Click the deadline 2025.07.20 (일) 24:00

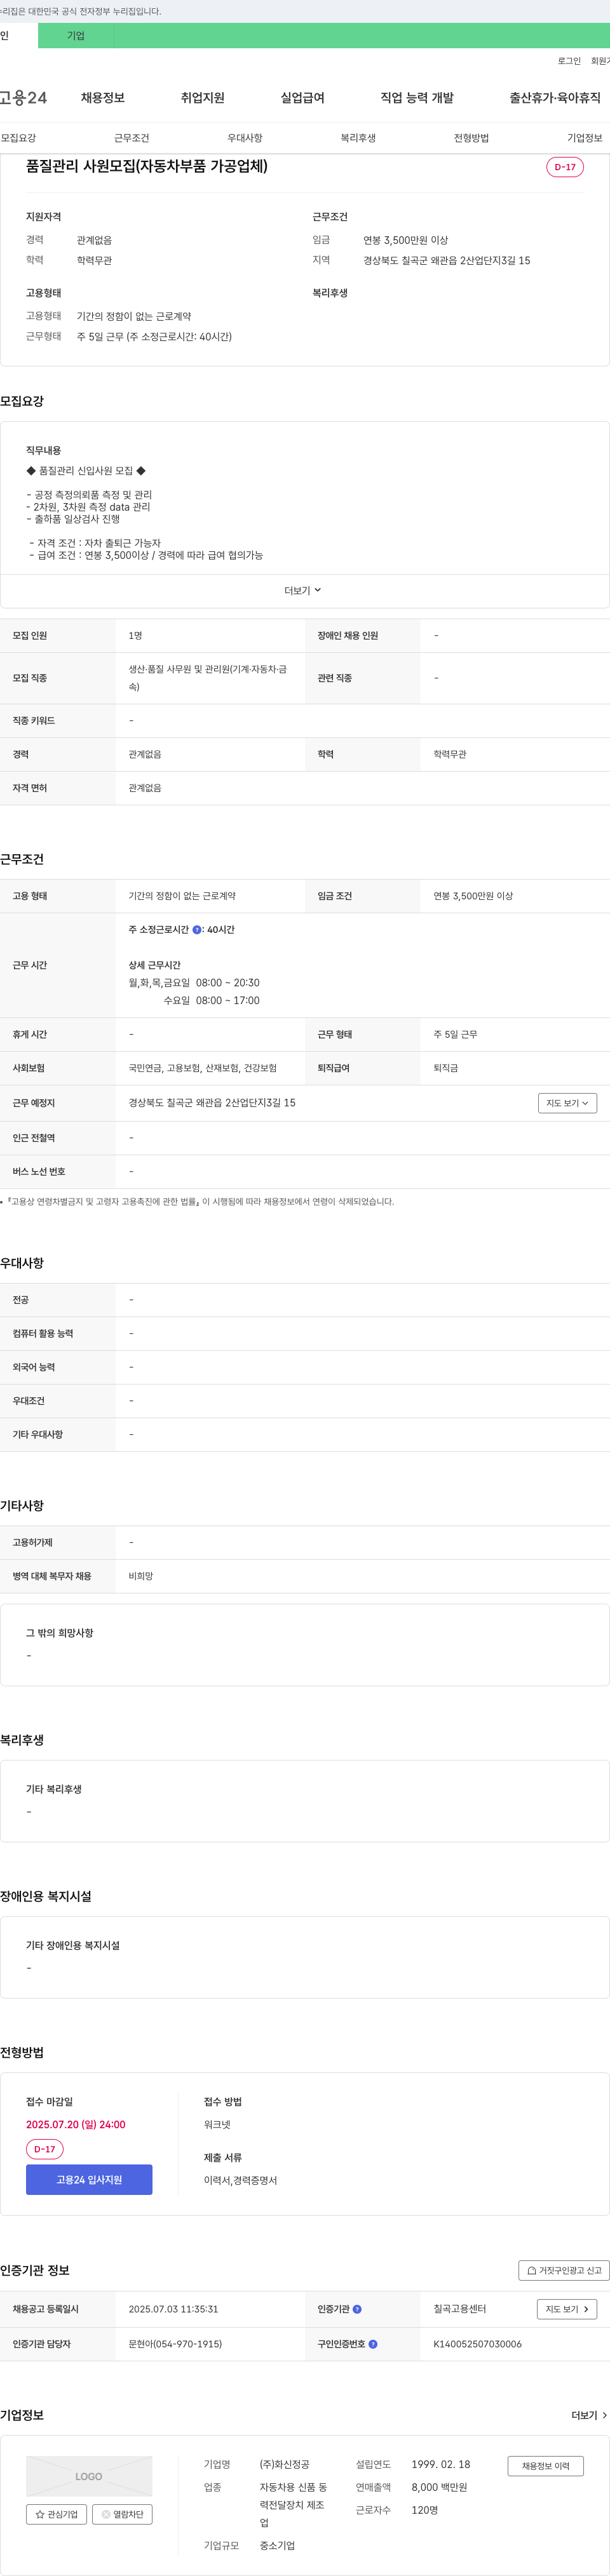[x=76, y=2124]
